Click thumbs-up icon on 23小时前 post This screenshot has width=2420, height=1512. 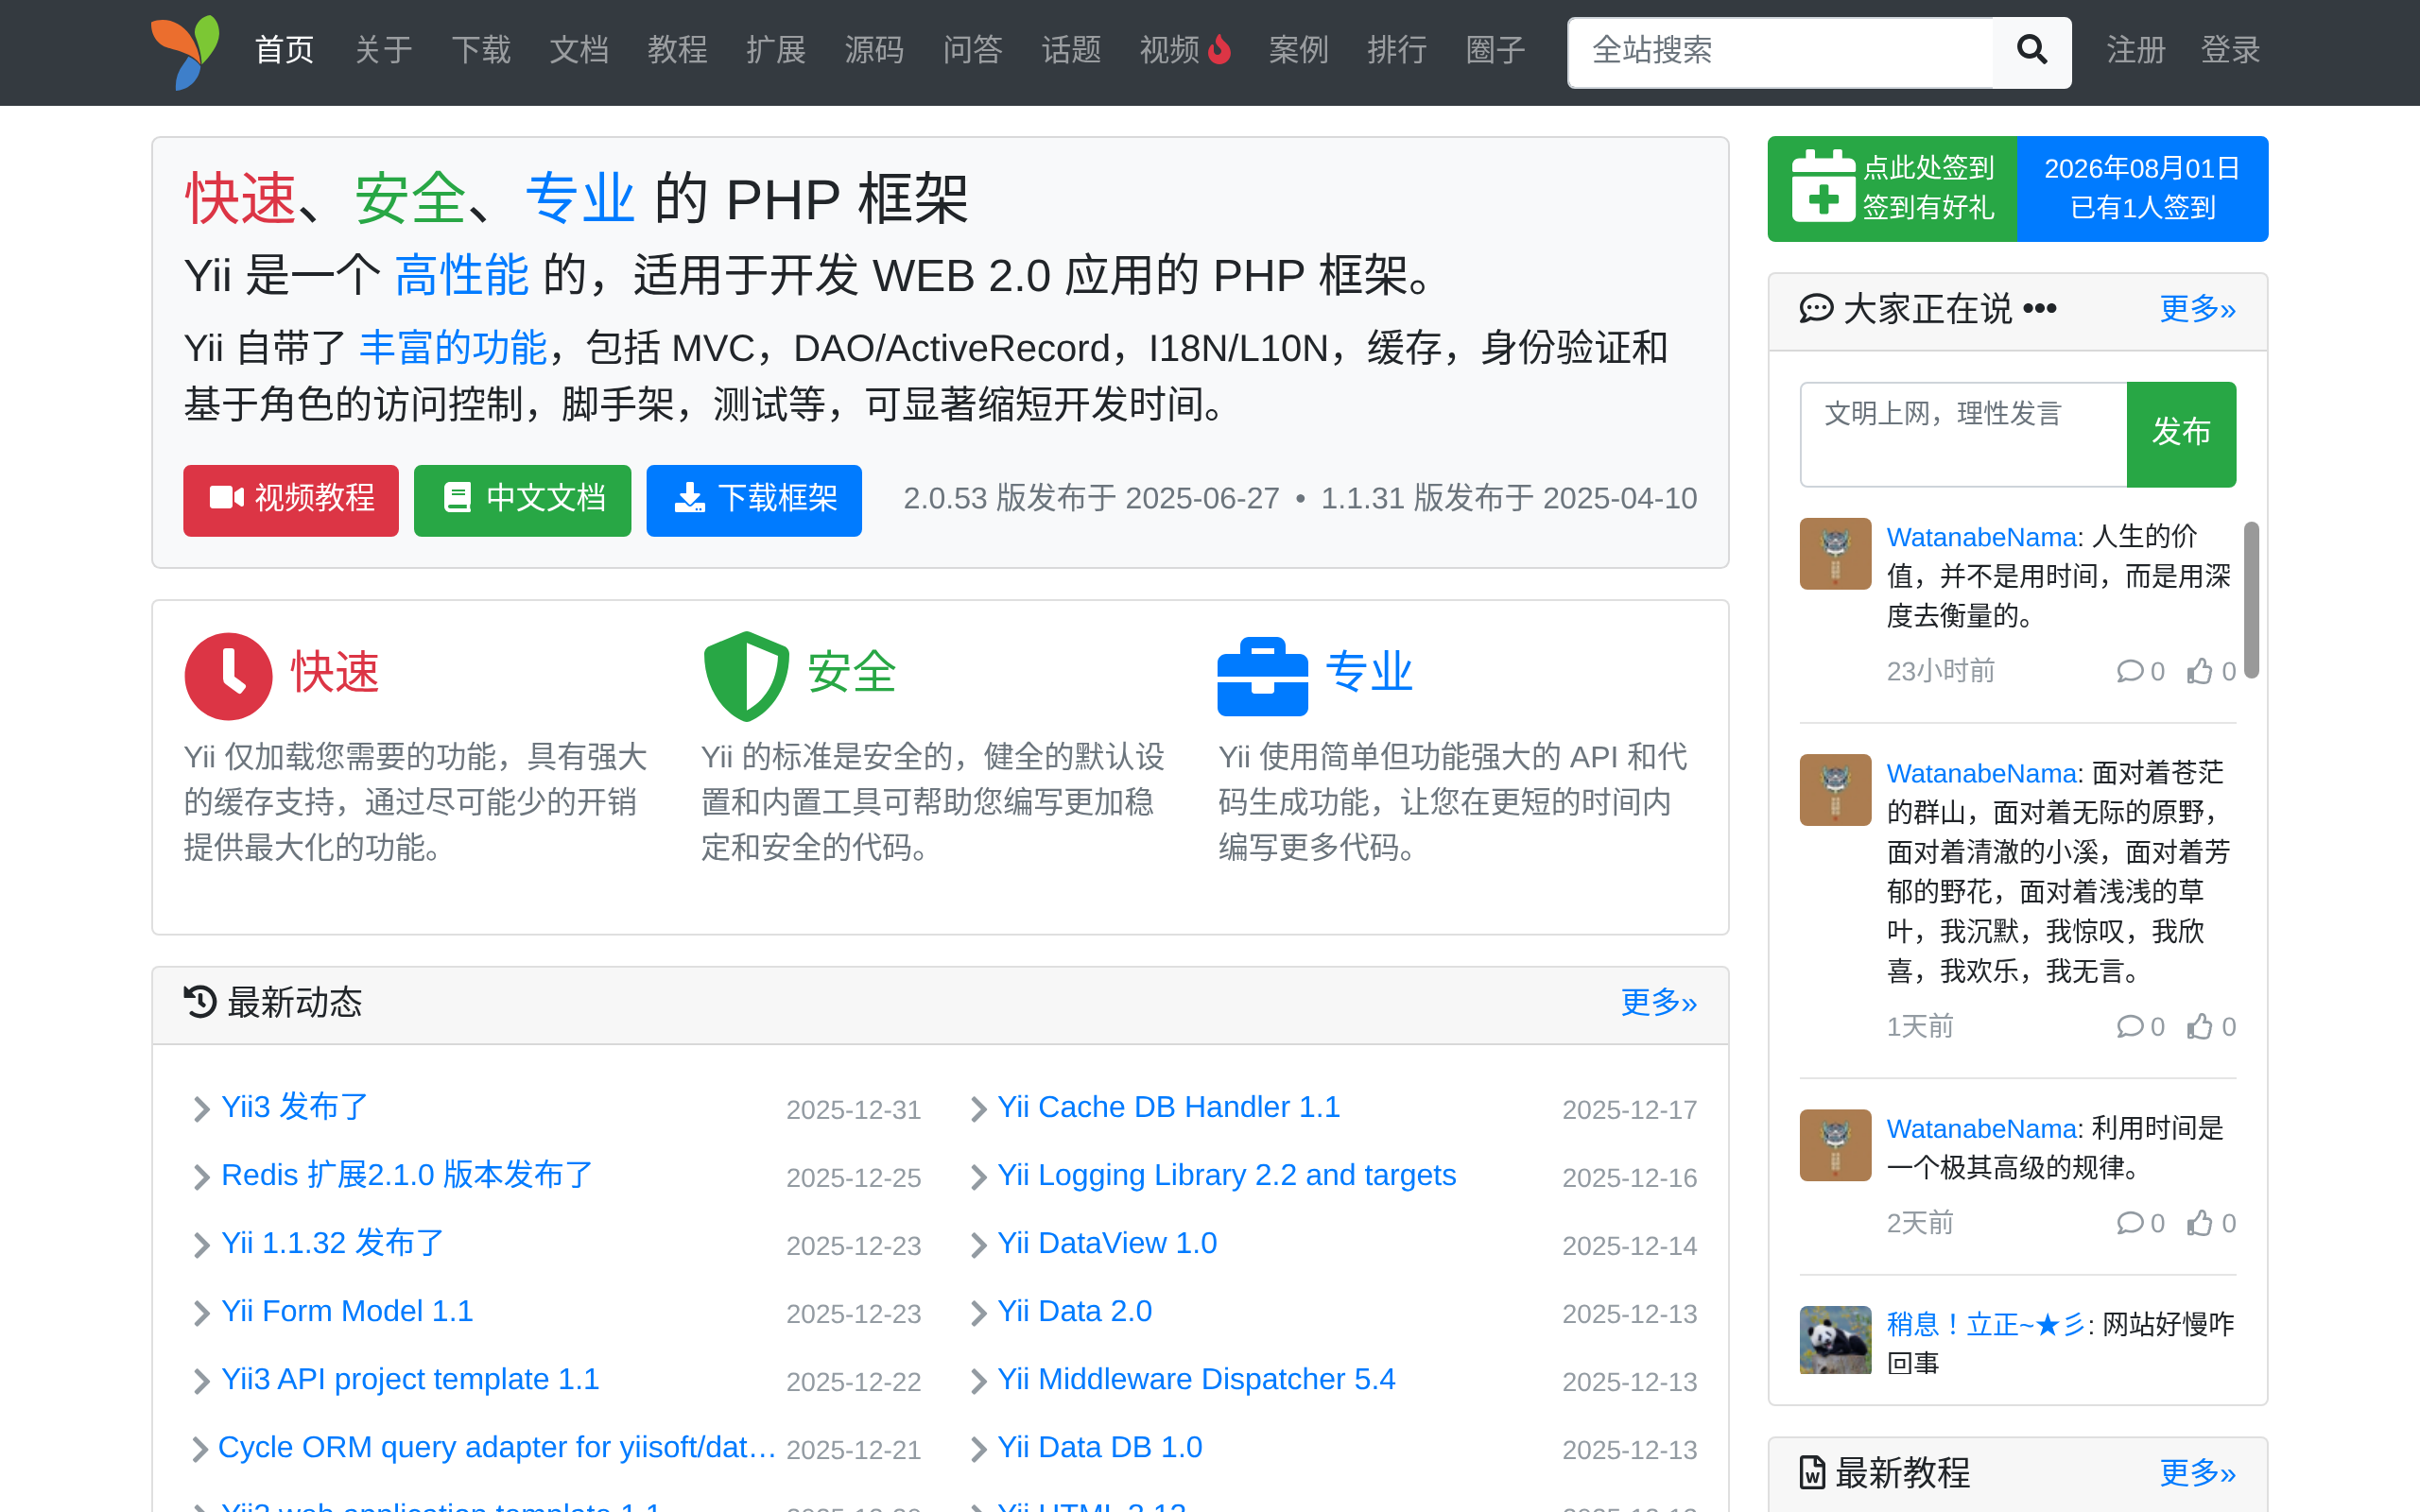coord(2199,671)
